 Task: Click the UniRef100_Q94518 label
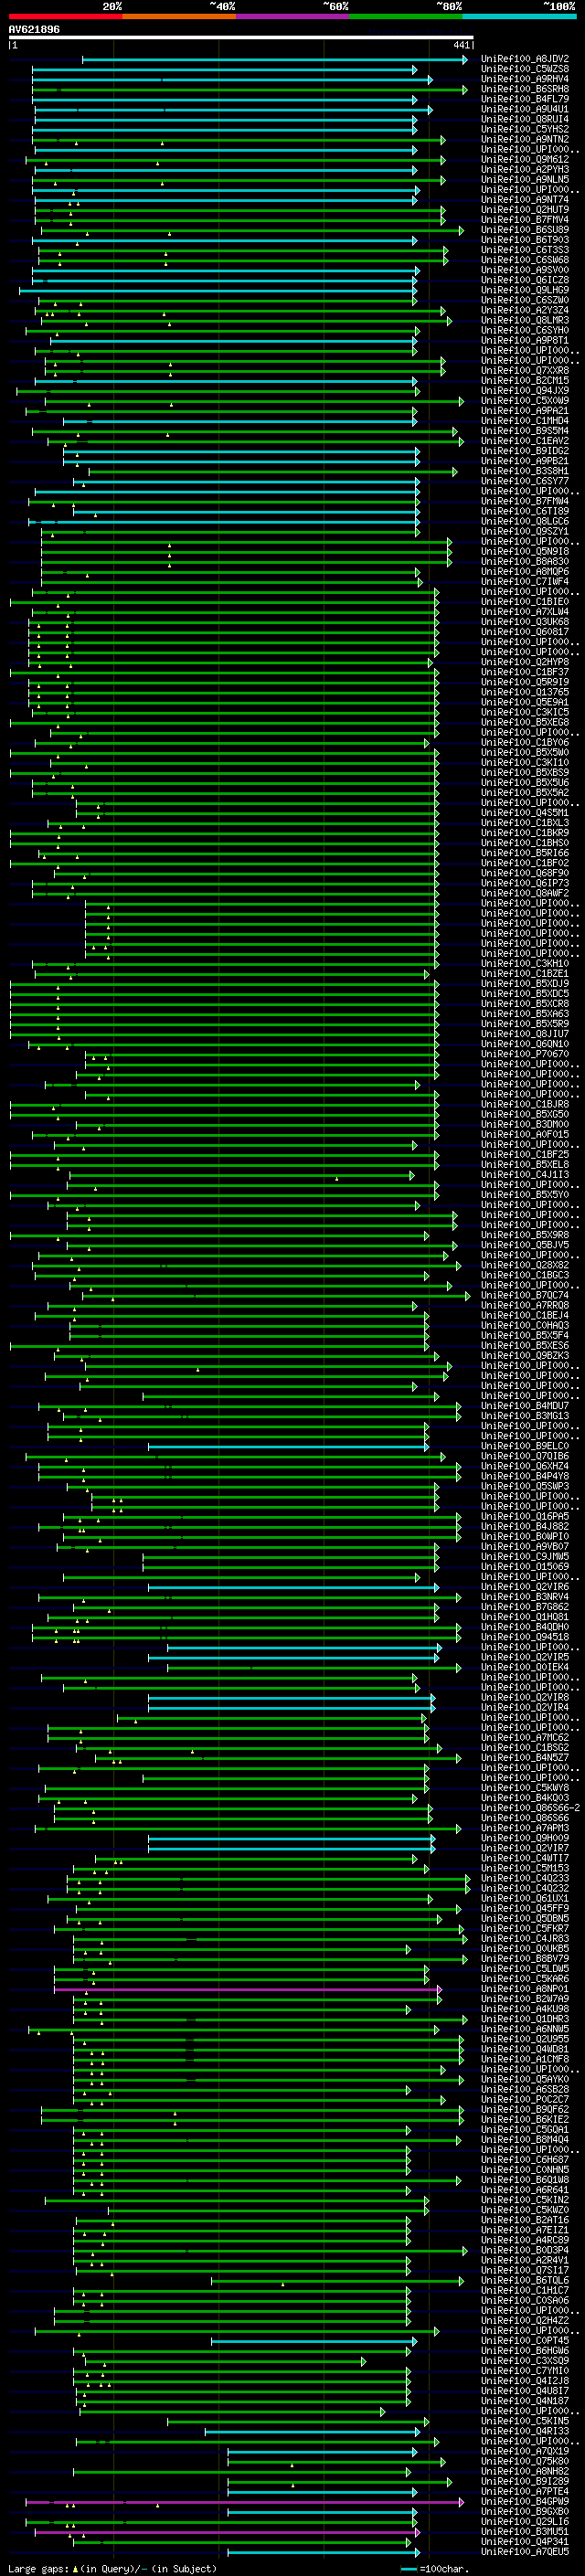(x=525, y=1637)
